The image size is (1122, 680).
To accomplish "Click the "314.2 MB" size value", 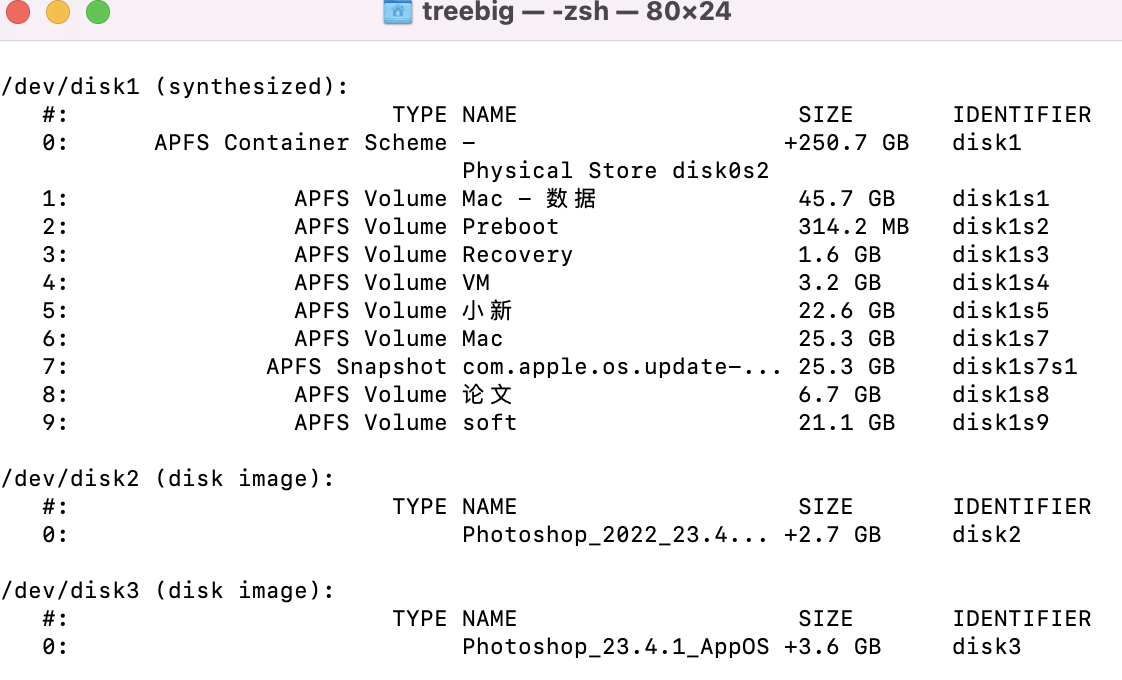I will [x=853, y=227].
